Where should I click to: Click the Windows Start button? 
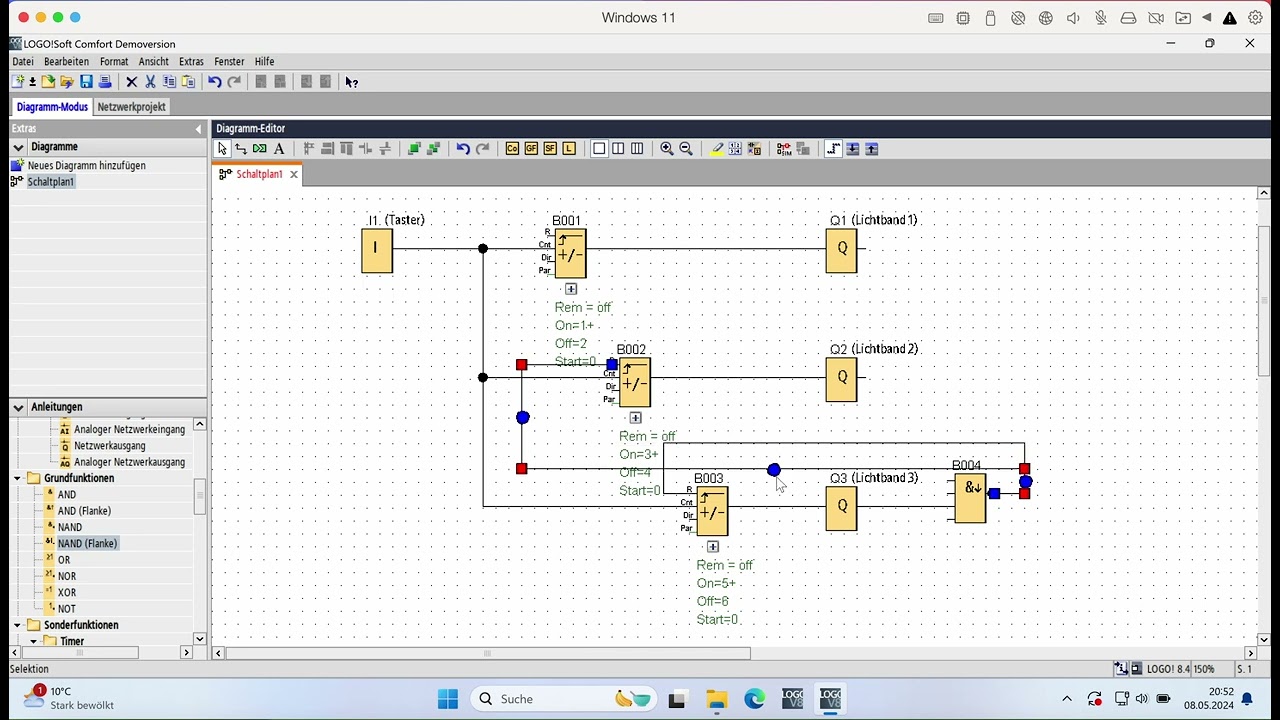coord(447,699)
